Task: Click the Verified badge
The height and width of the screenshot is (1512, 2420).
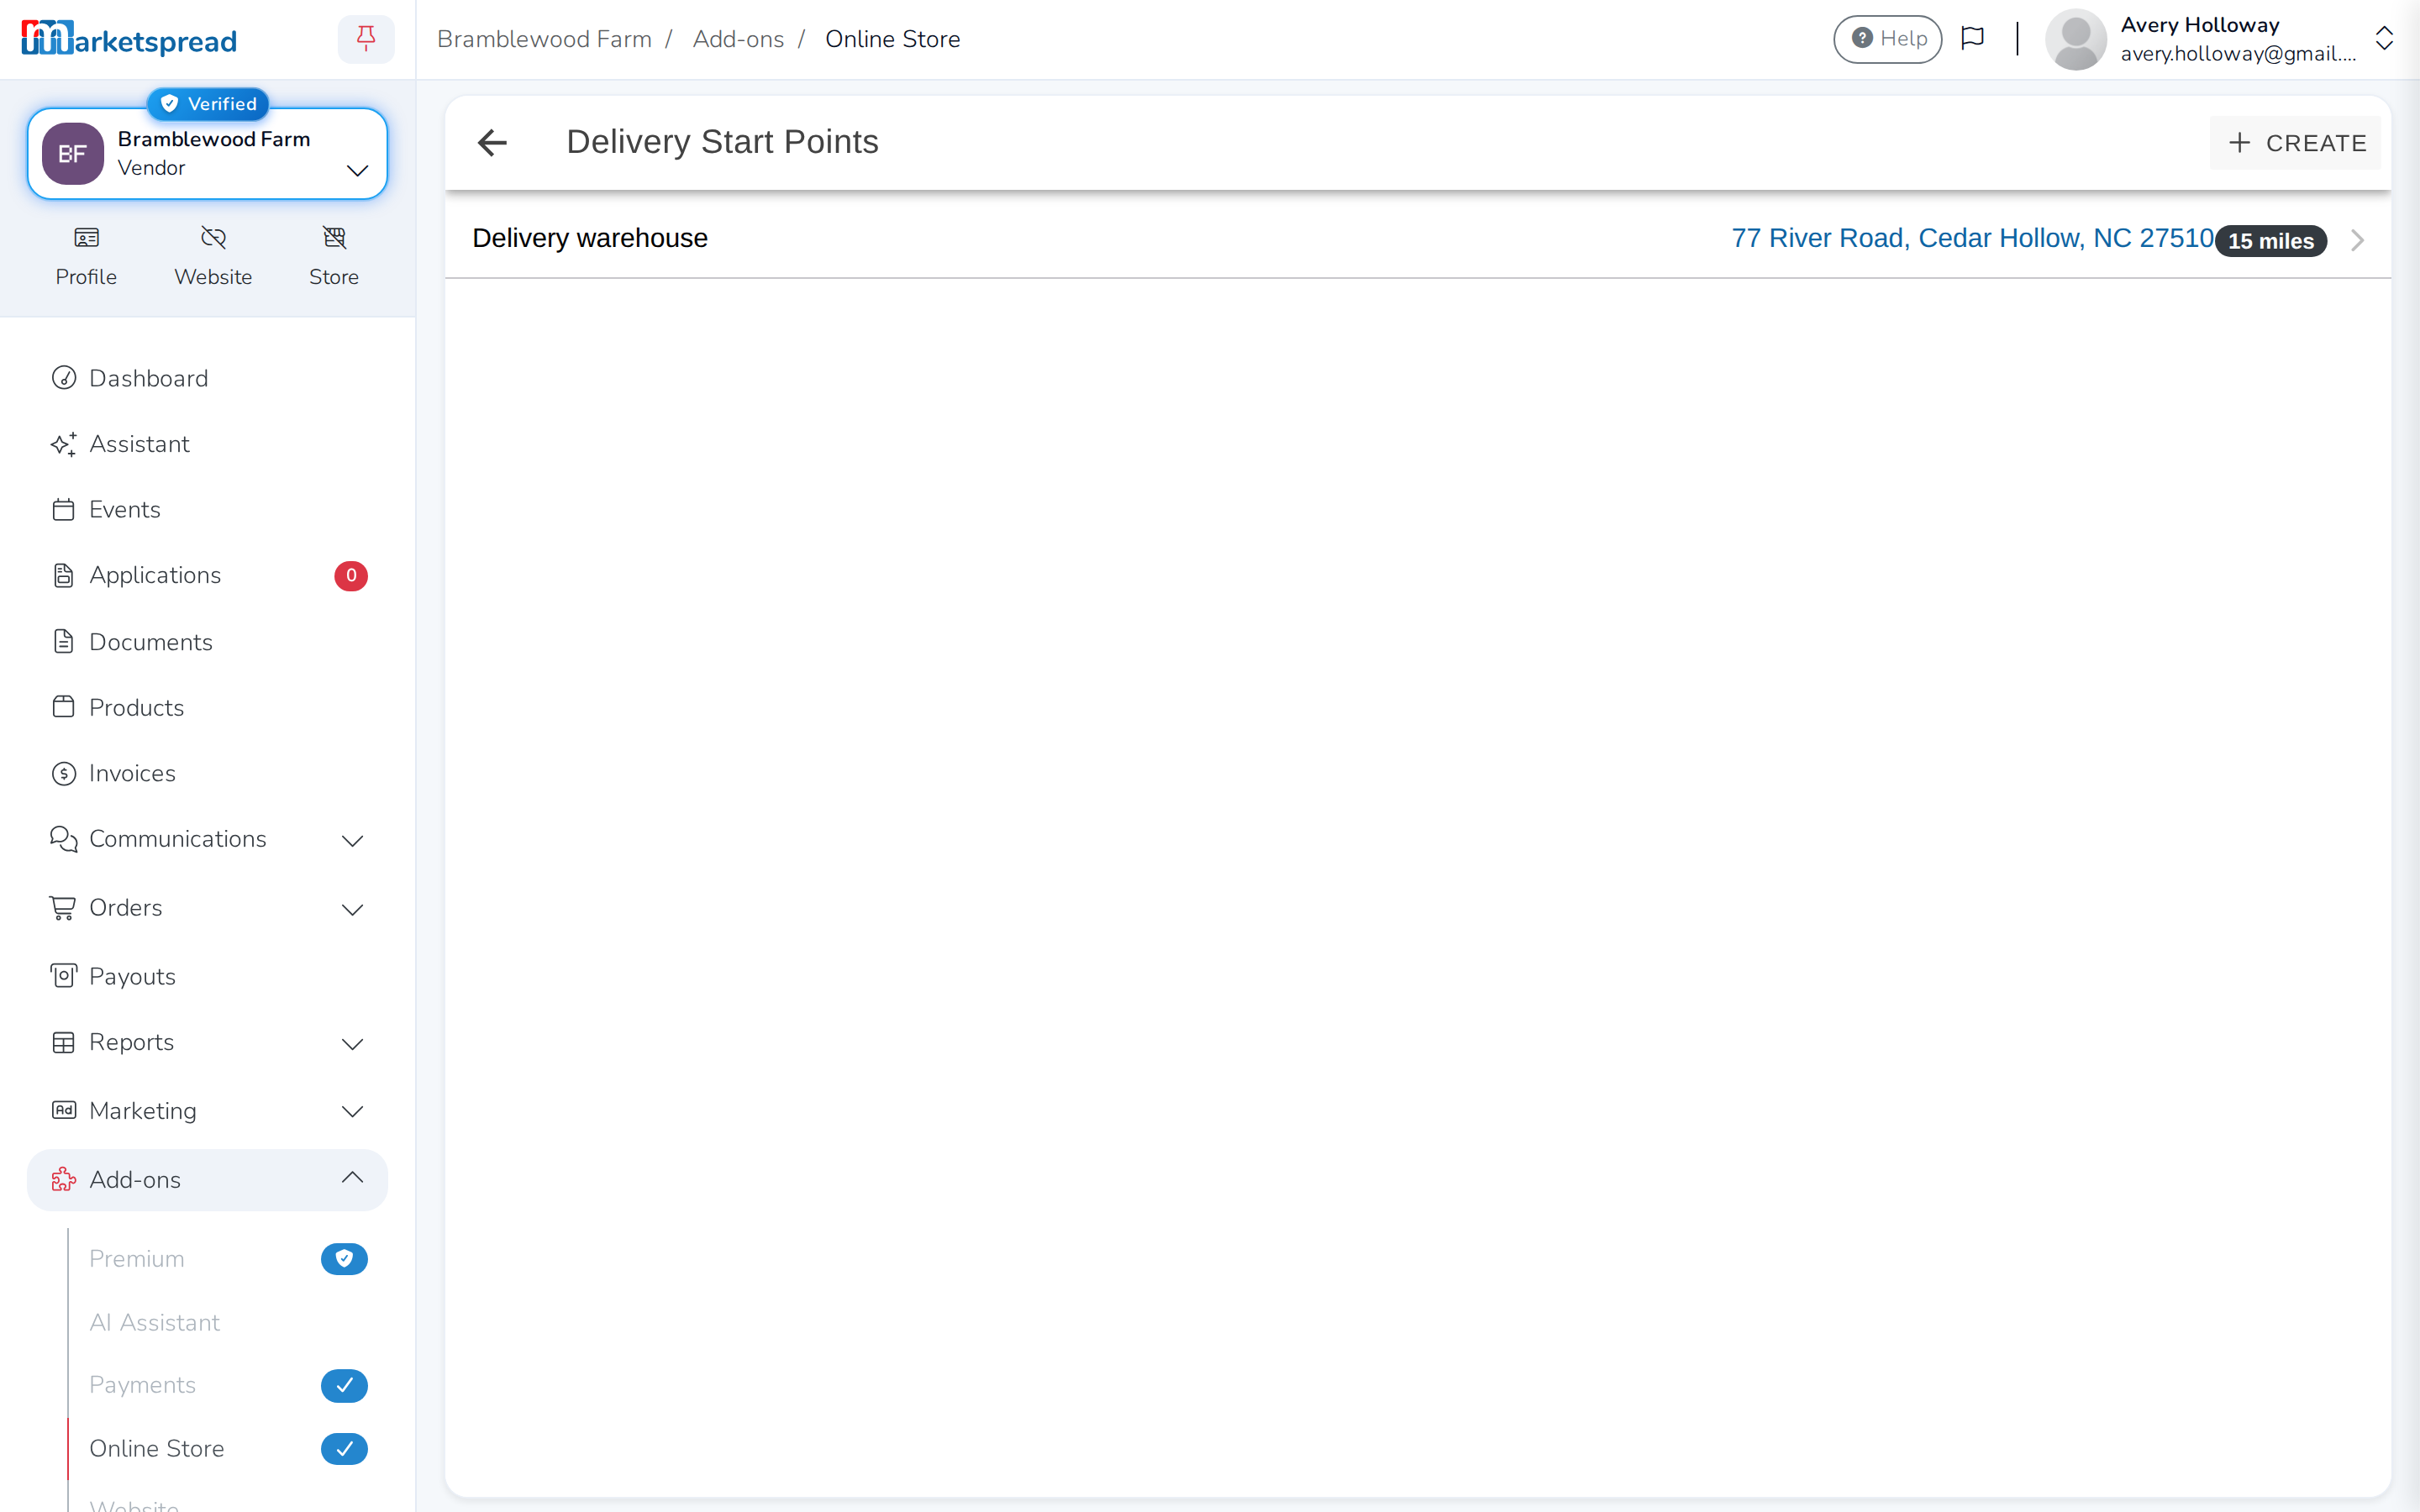Action: coord(208,104)
